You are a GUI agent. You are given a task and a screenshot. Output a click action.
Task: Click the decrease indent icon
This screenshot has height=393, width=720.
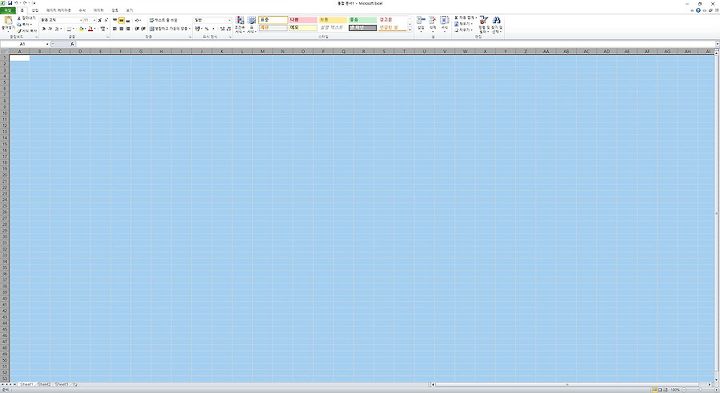tap(137, 28)
